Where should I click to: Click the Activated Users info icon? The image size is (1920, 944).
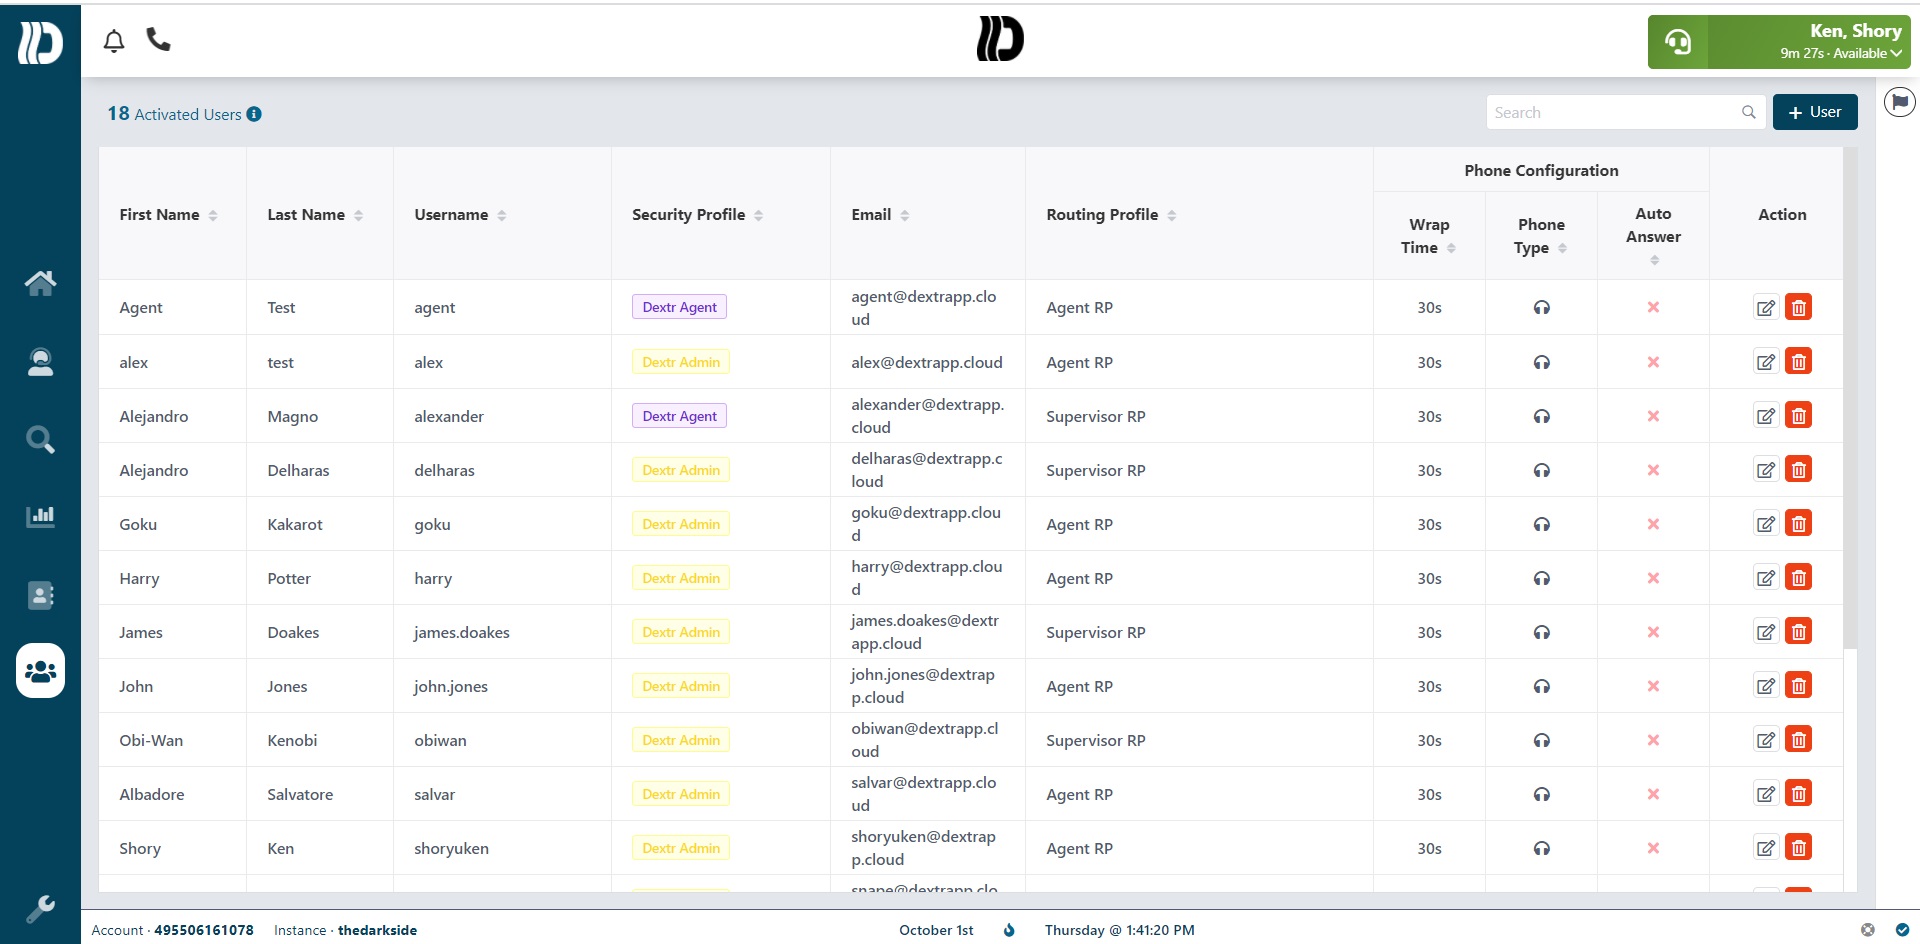tap(254, 114)
